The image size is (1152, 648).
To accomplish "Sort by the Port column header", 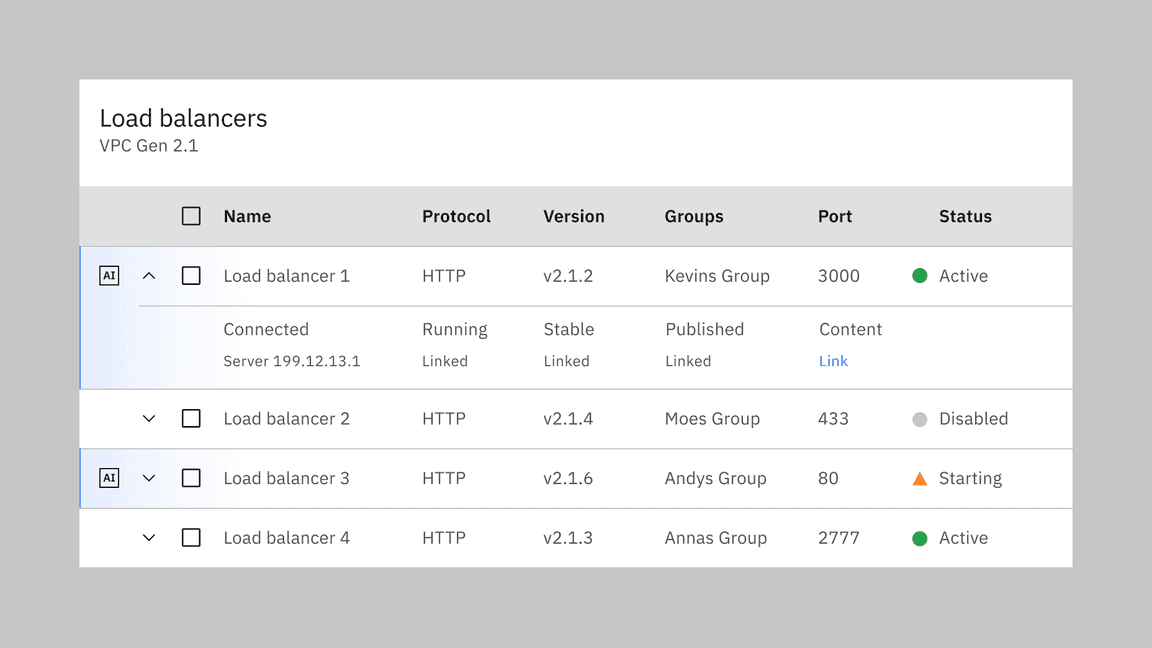I will pyautogui.click(x=835, y=216).
